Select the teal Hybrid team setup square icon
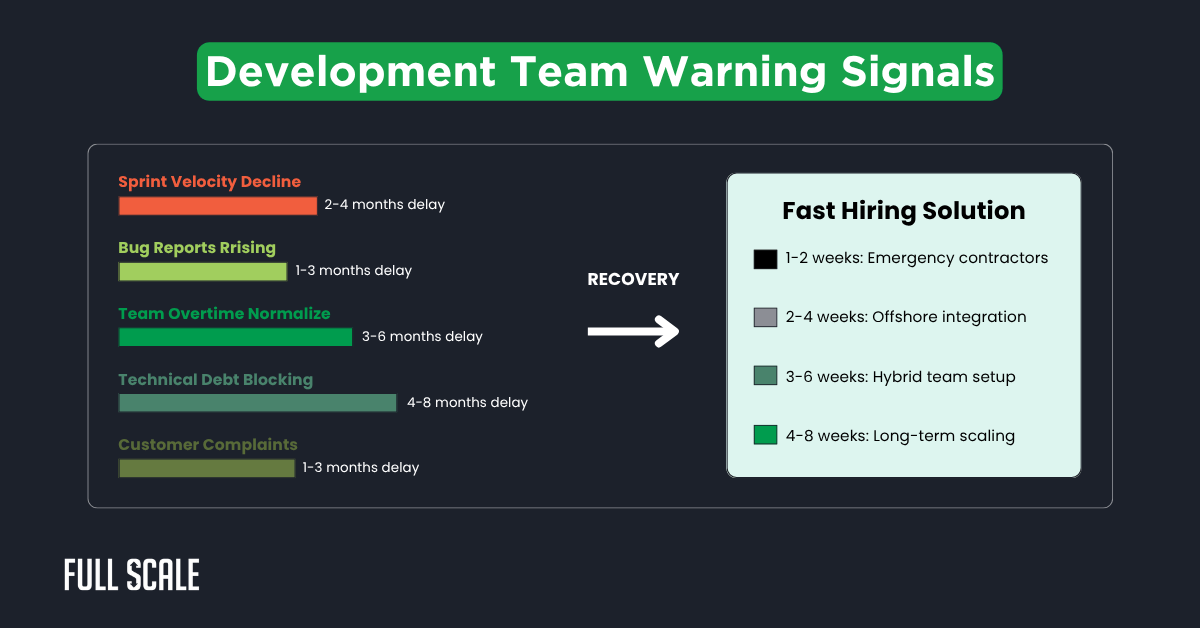The height and width of the screenshot is (628, 1200). [x=765, y=376]
